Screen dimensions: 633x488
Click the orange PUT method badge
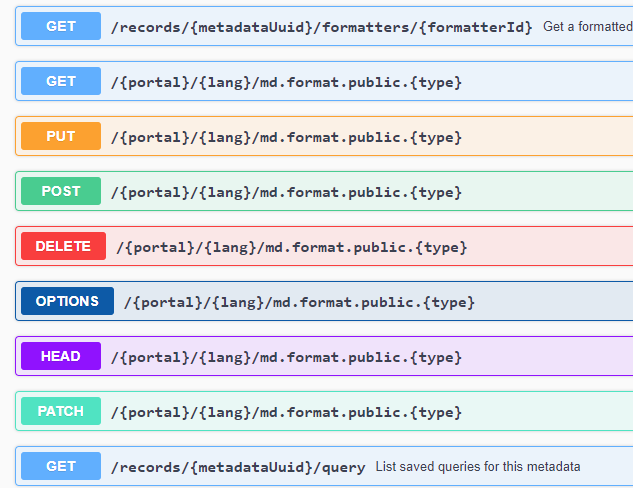(61, 136)
